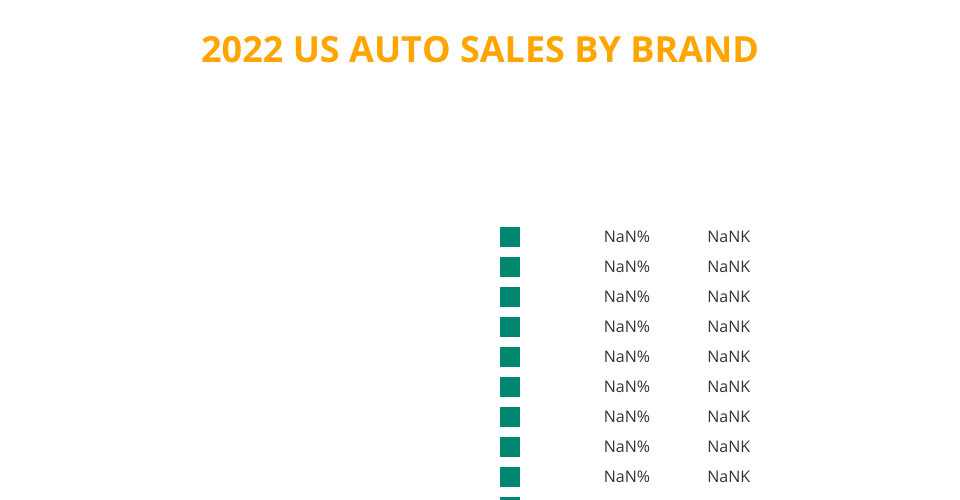Select the fifth green legend square
This screenshot has width=960, height=500.
(x=510, y=357)
